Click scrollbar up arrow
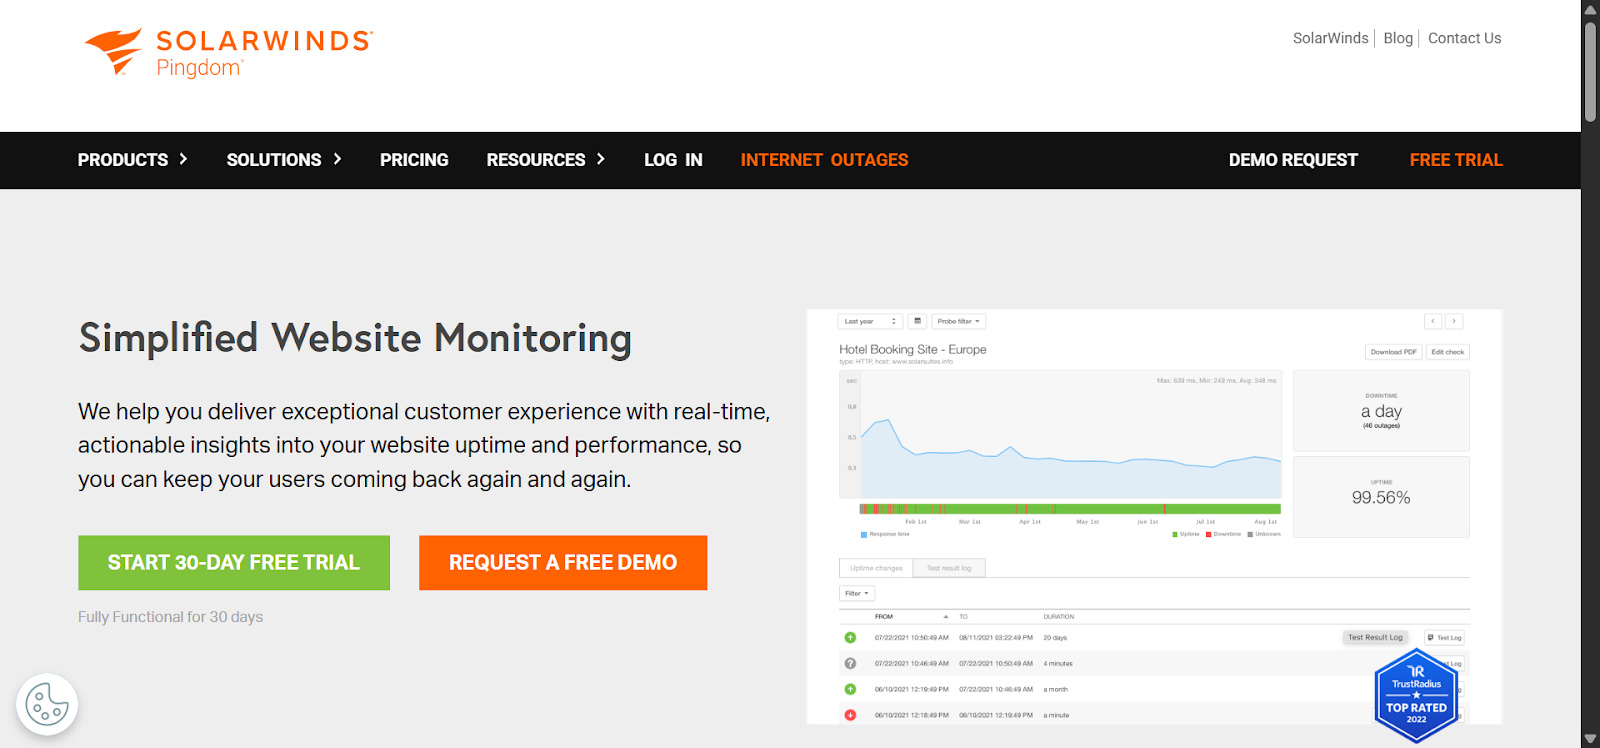1600x748 pixels. 1590,9
